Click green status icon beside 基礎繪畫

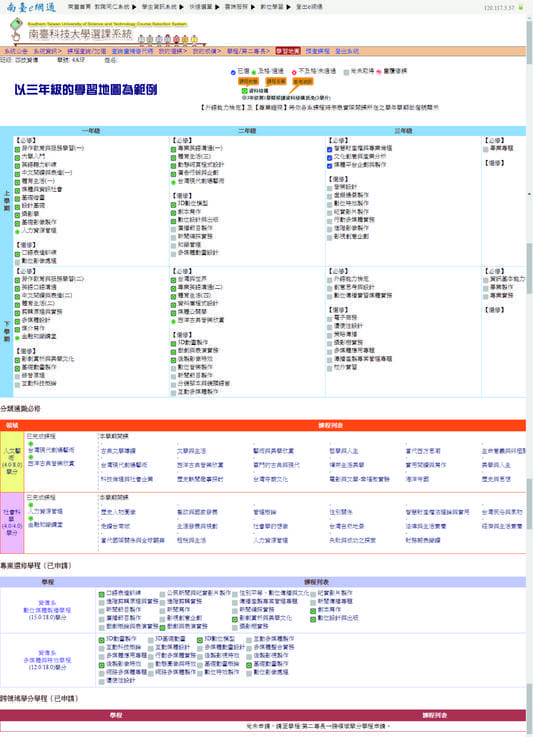[17, 198]
